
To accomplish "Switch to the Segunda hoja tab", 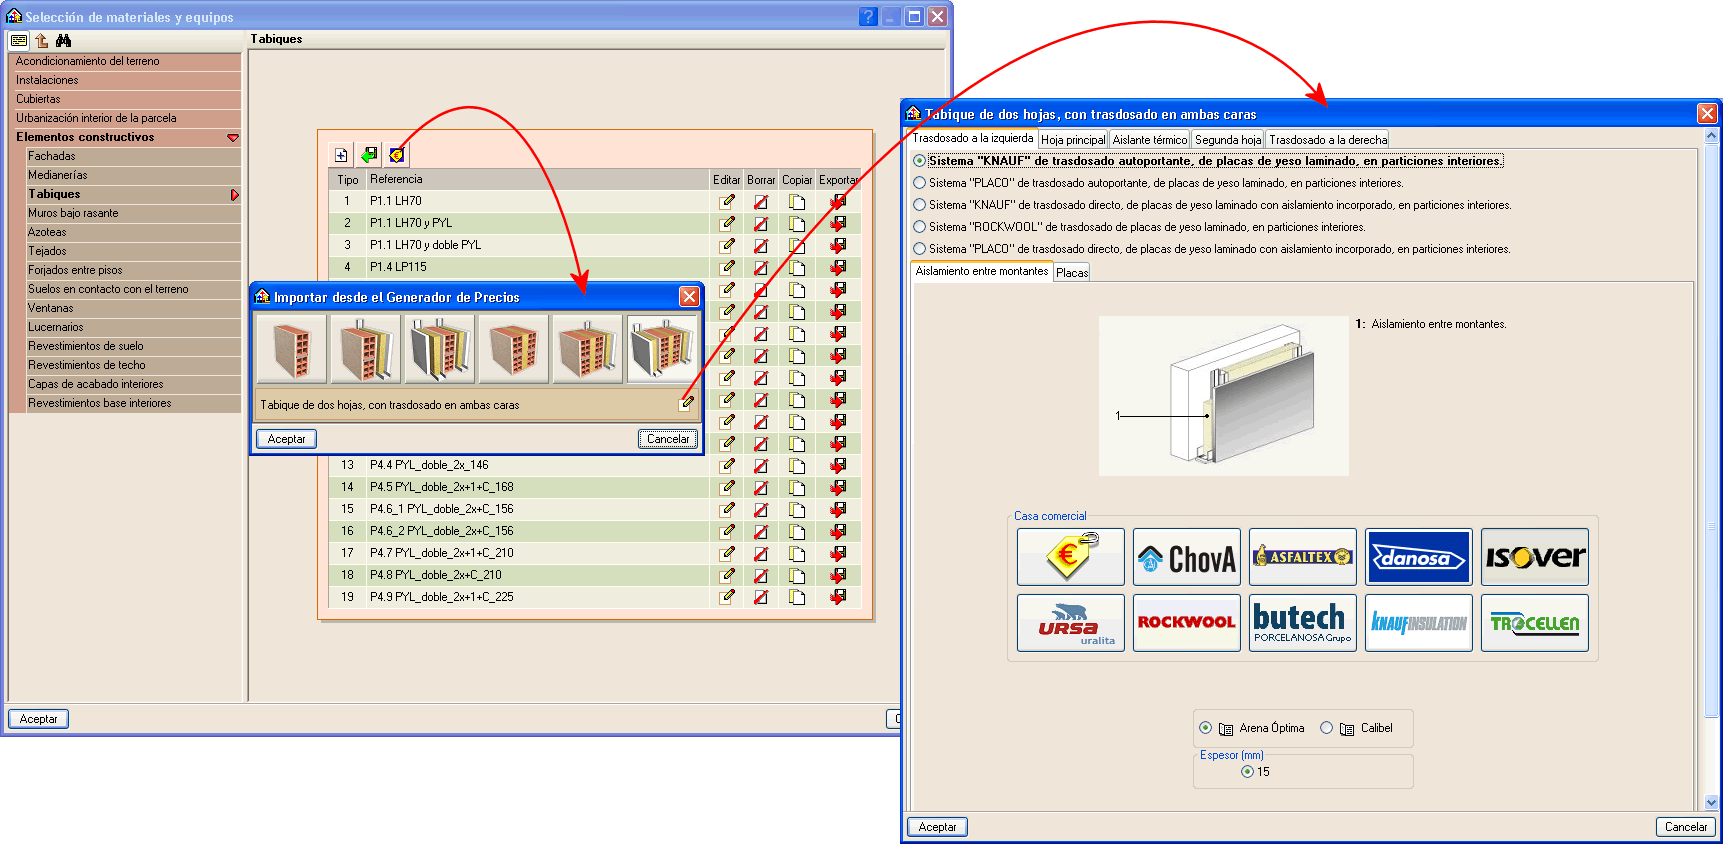I will (1228, 140).
